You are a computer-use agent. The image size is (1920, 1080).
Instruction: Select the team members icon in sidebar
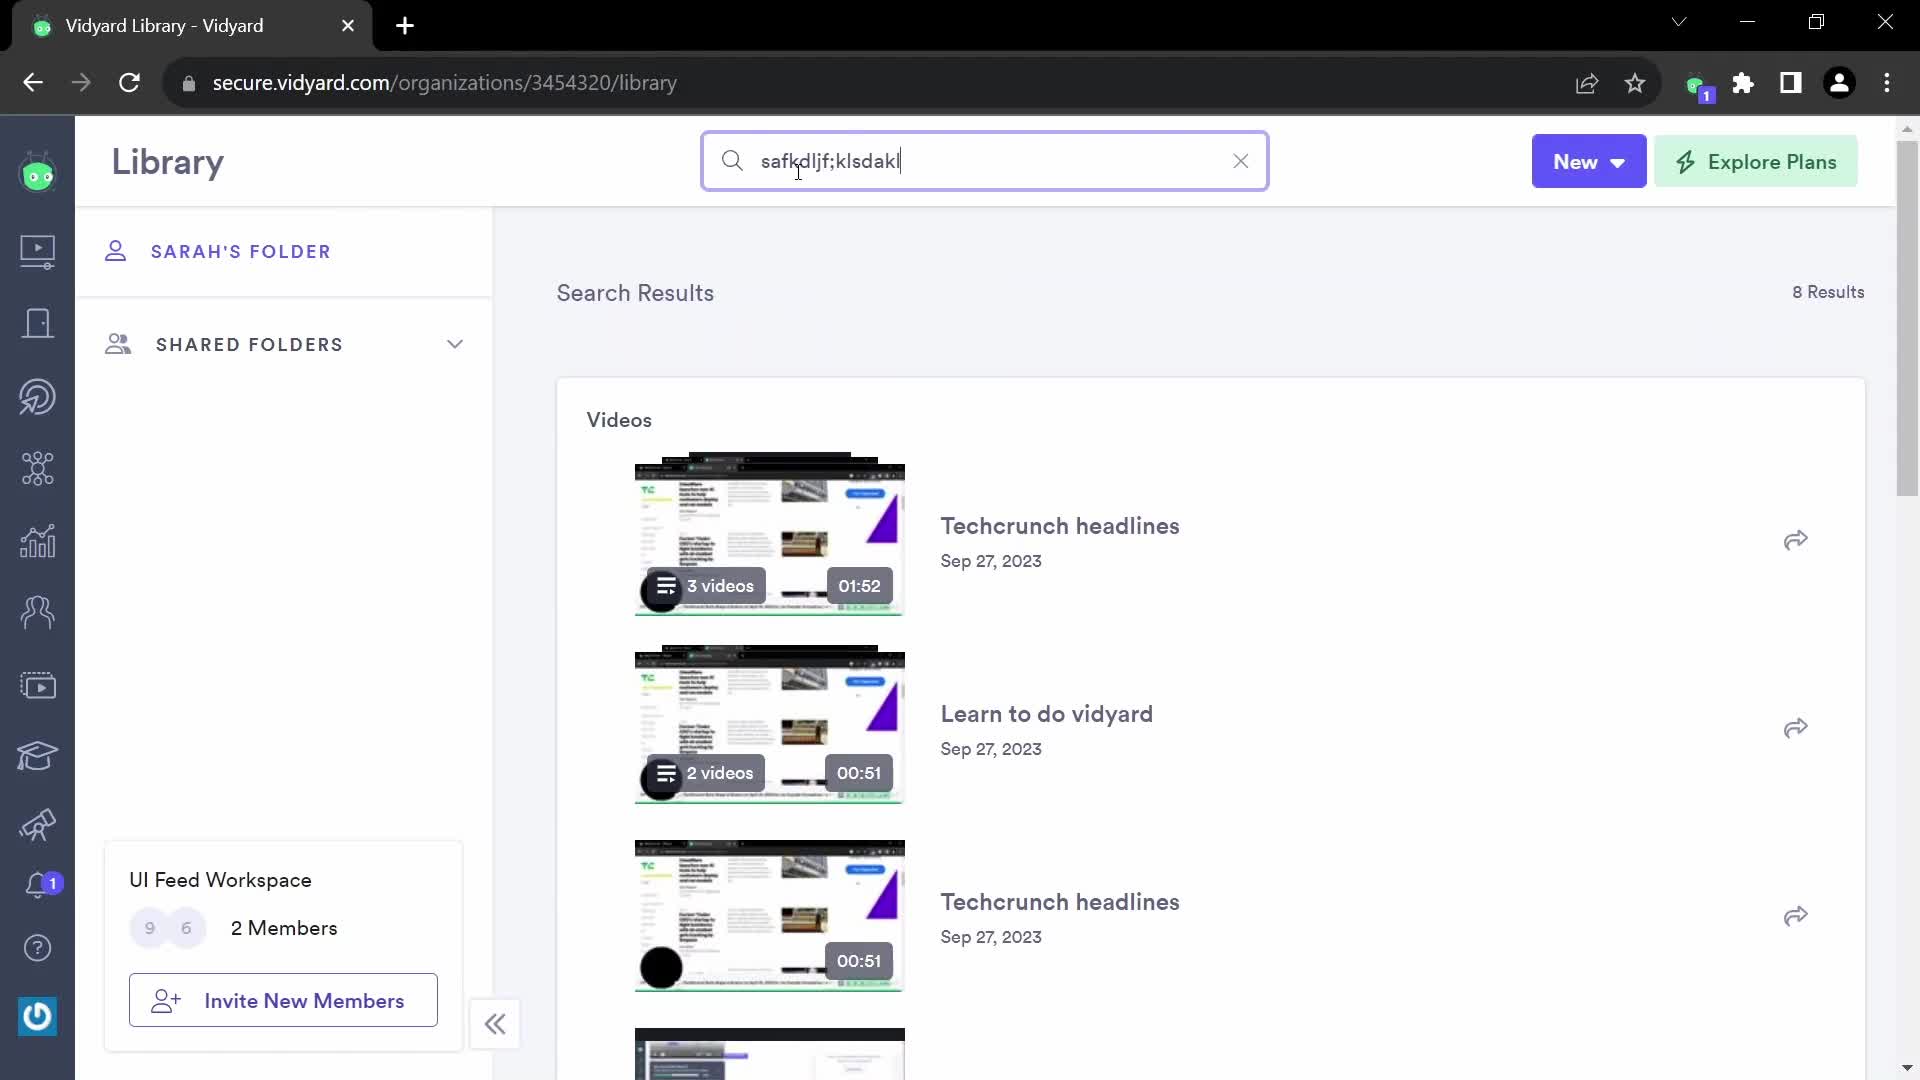[x=37, y=611]
